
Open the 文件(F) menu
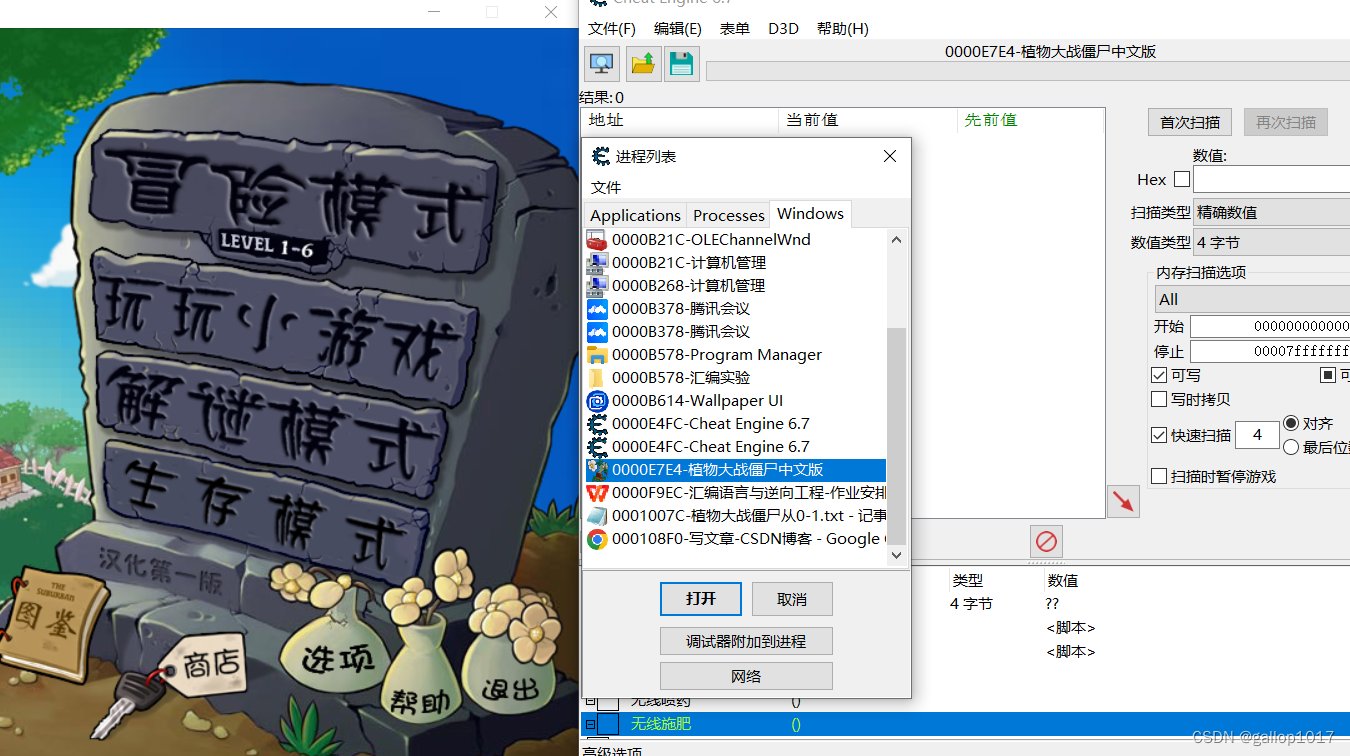point(612,29)
